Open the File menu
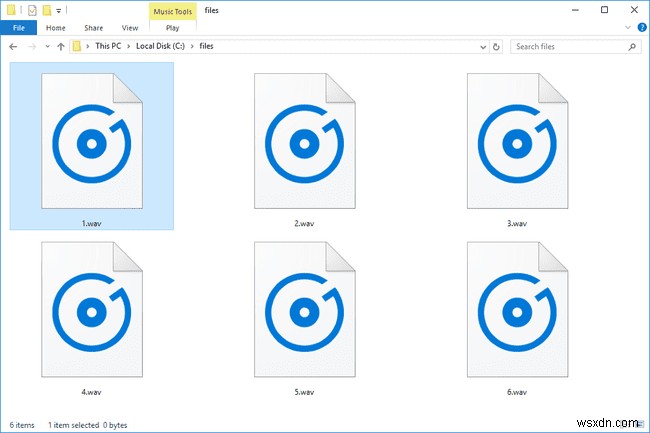This screenshot has height=433, width=650. [19, 28]
